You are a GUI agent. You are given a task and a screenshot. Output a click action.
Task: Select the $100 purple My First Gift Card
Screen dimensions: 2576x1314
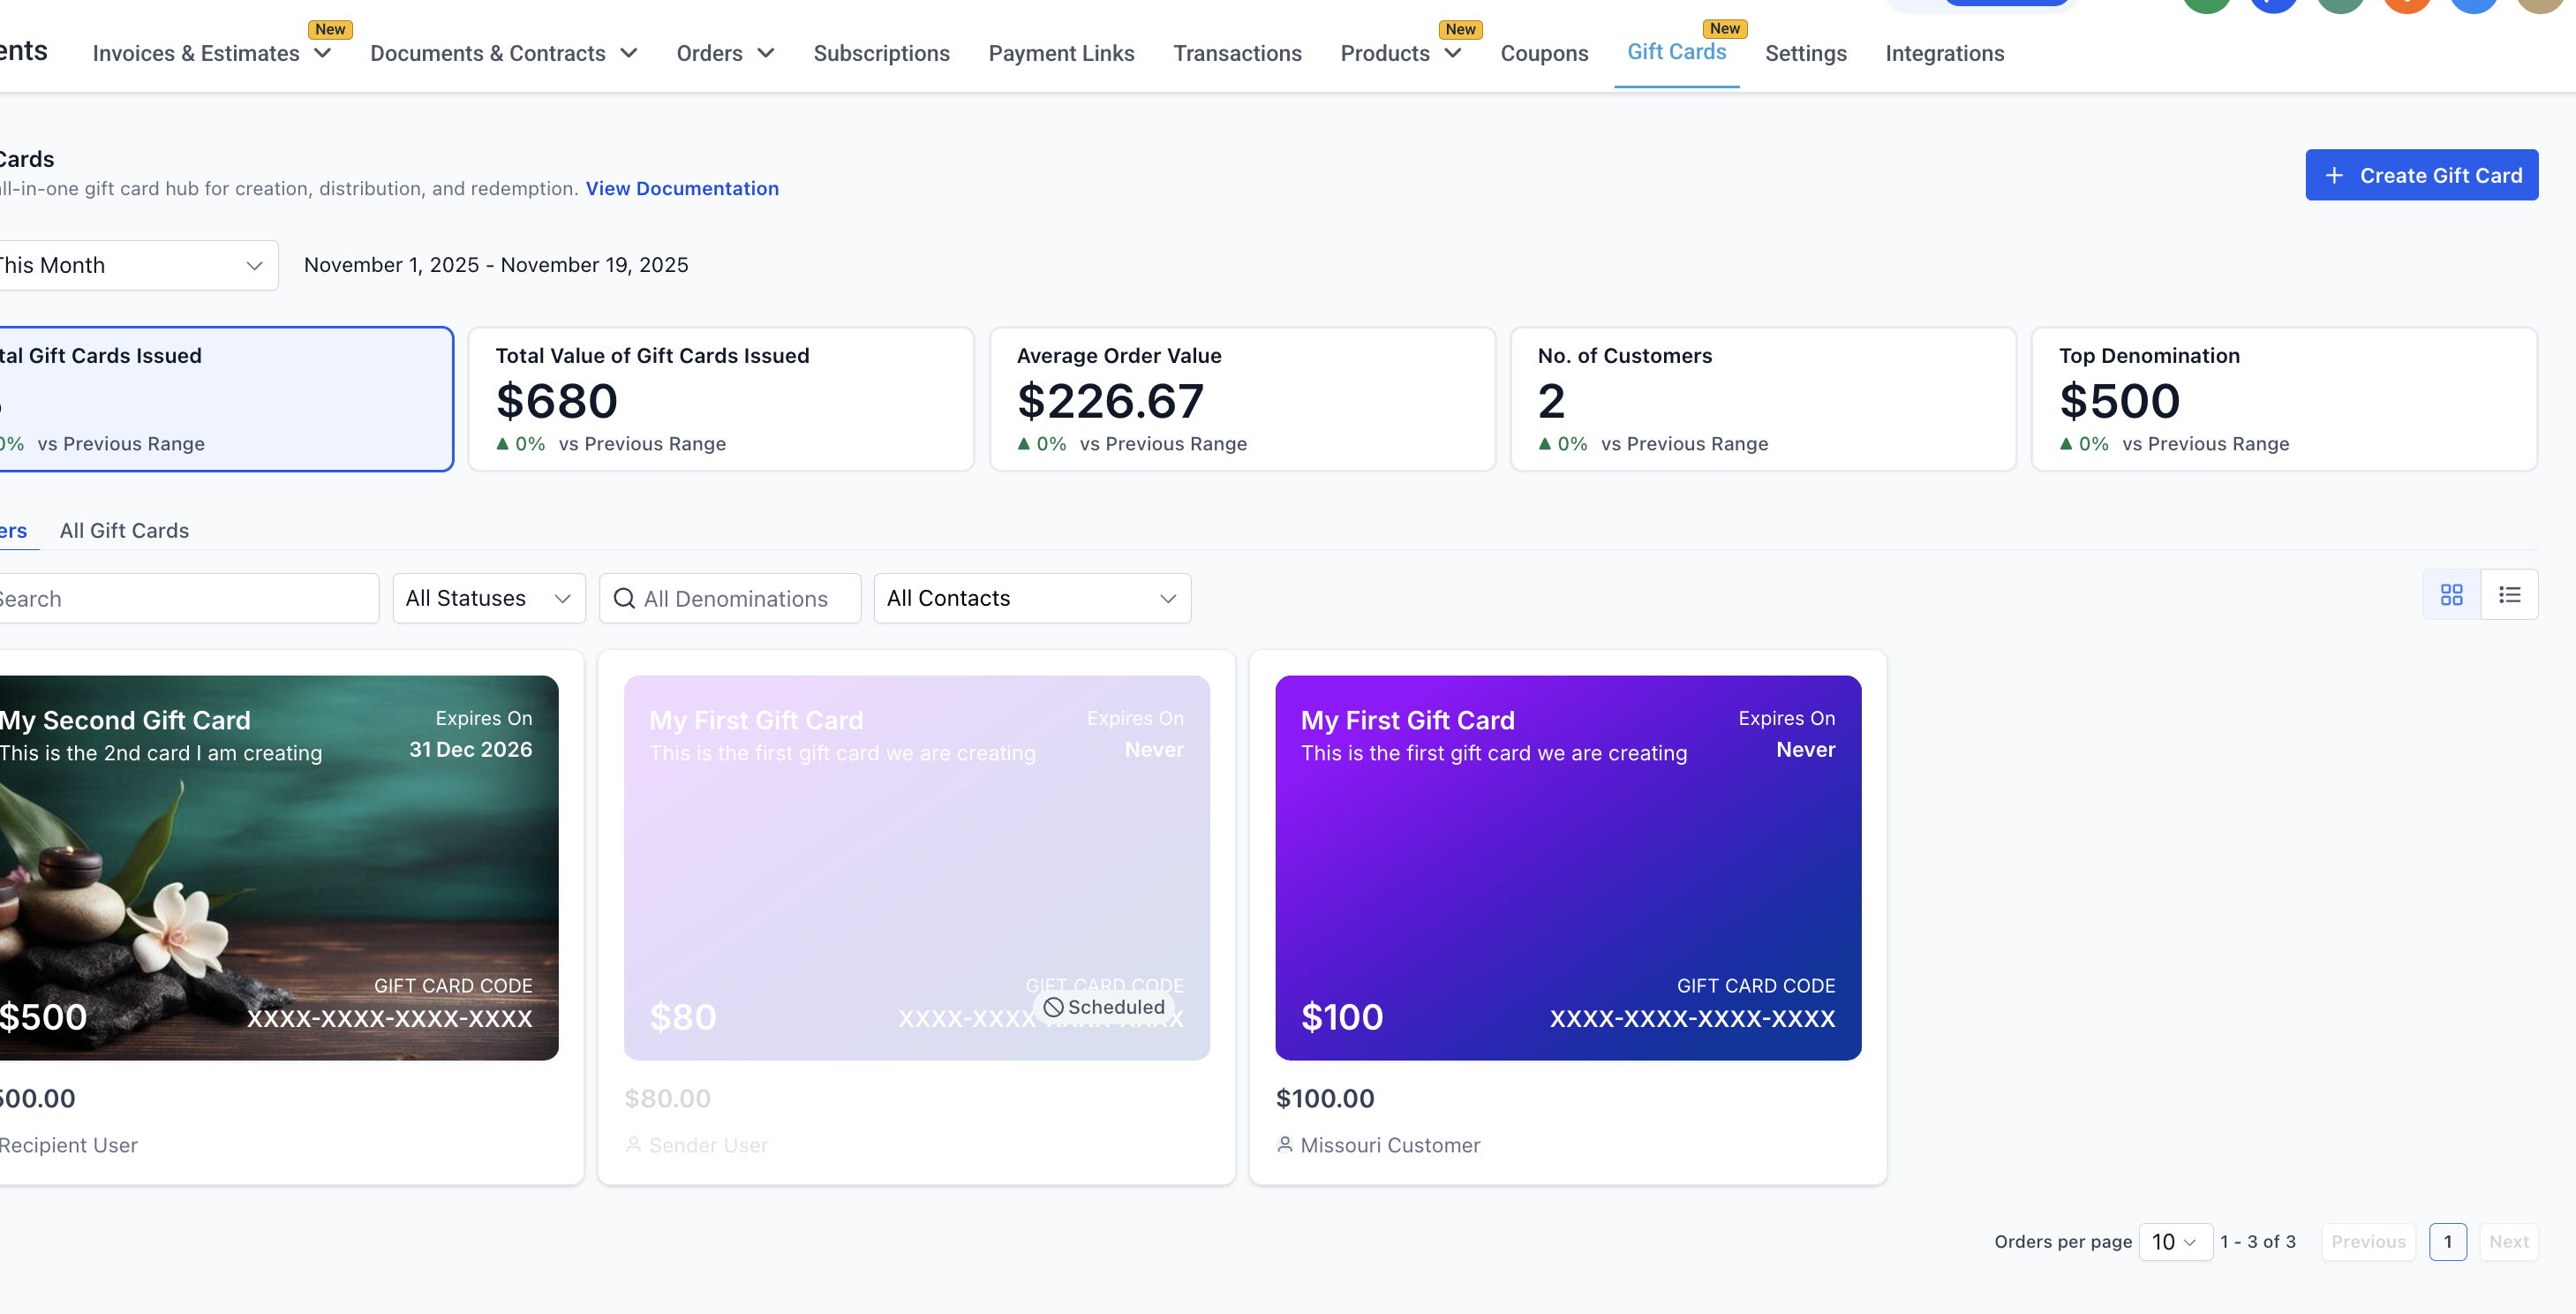coord(1568,867)
